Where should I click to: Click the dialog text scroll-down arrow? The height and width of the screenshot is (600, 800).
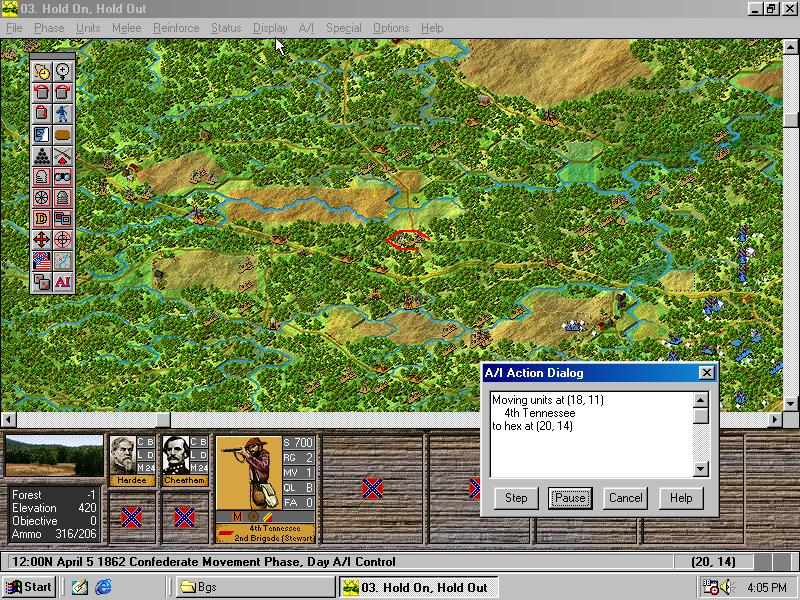[x=701, y=469]
